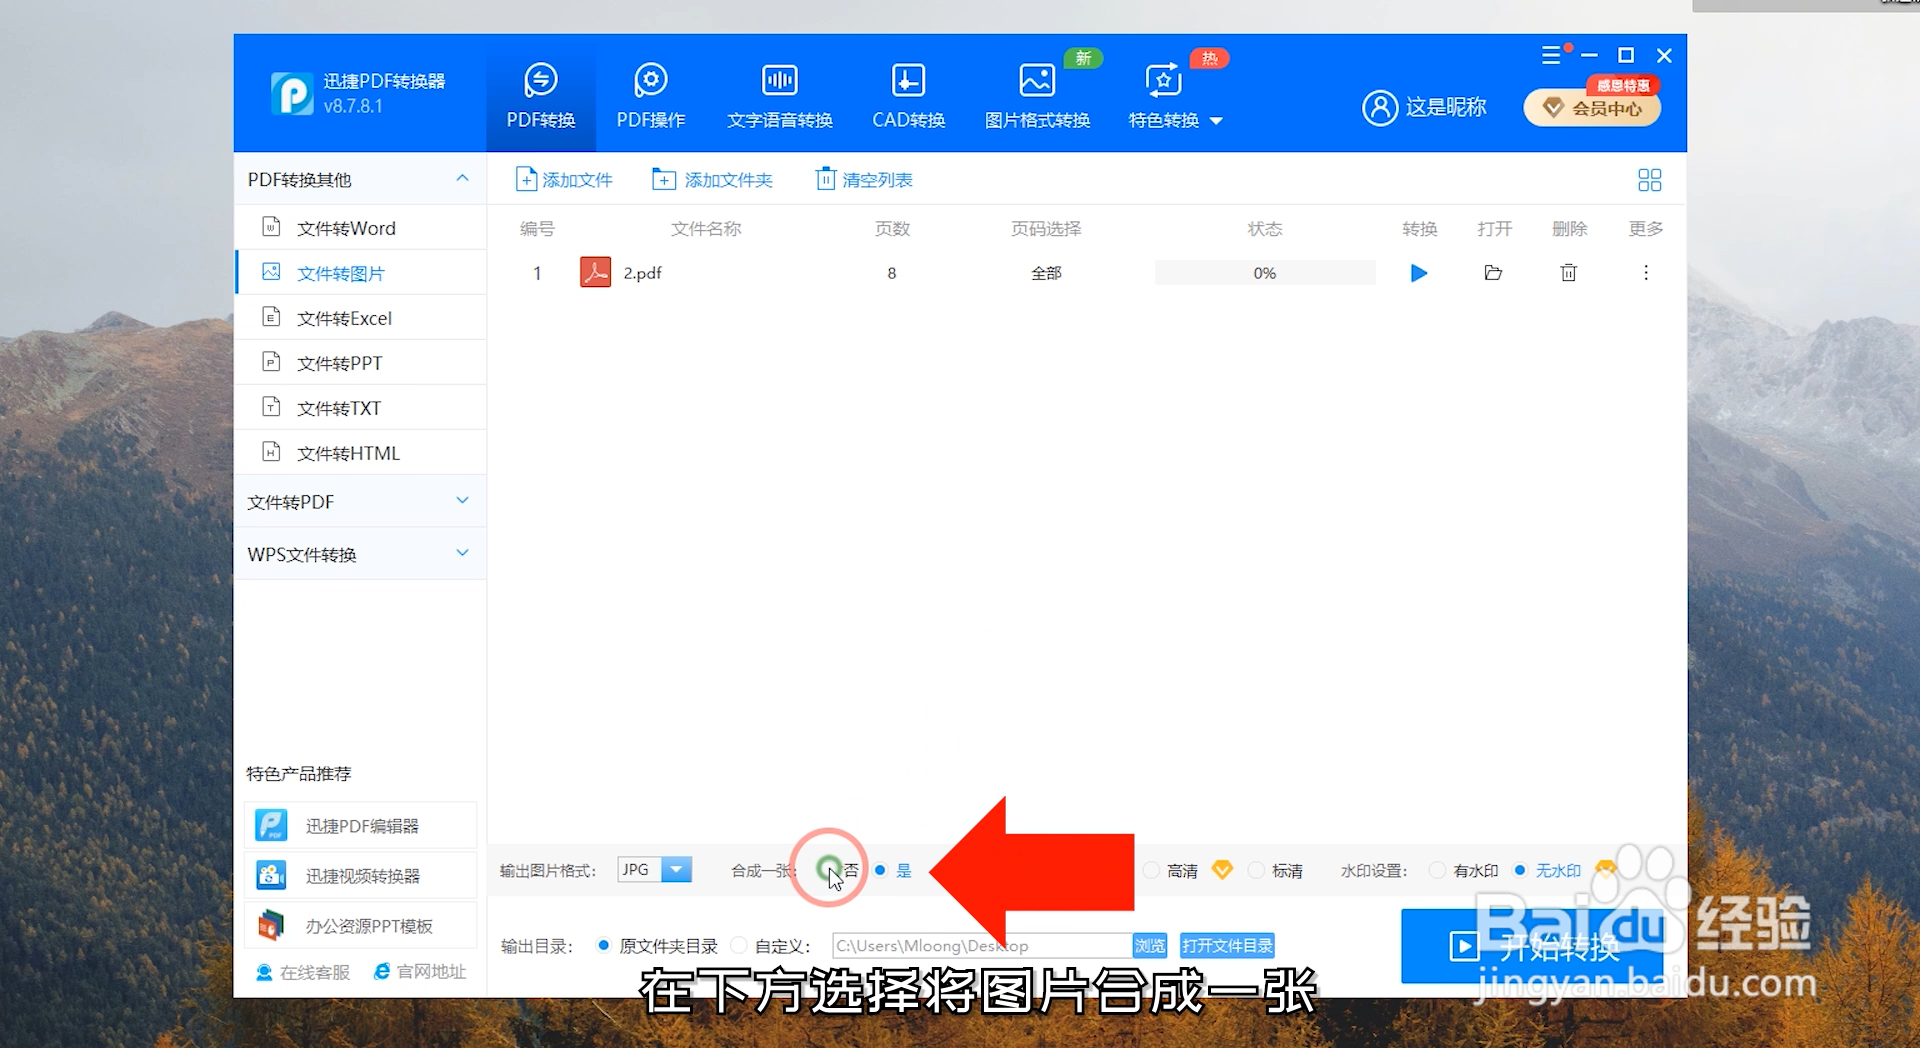Click the 0% progress bar of 2.pdf
Screen dimensions: 1920x1048
coord(1264,272)
